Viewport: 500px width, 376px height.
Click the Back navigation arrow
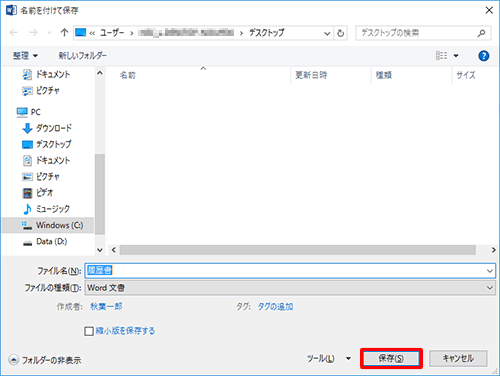pos(14,33)
